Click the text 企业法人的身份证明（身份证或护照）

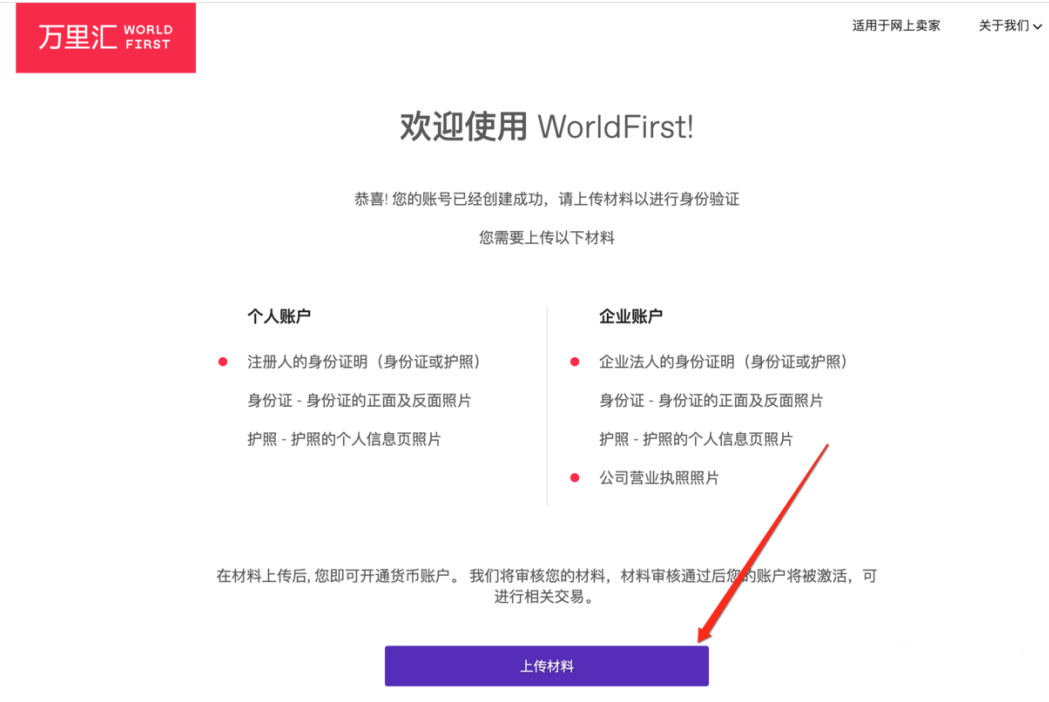point(723,362)
